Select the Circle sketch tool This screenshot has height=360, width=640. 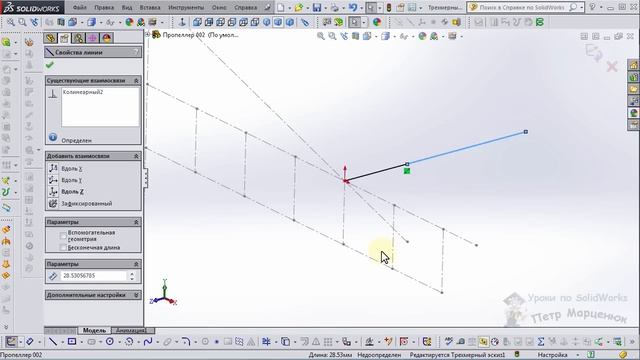coord(109,342)
